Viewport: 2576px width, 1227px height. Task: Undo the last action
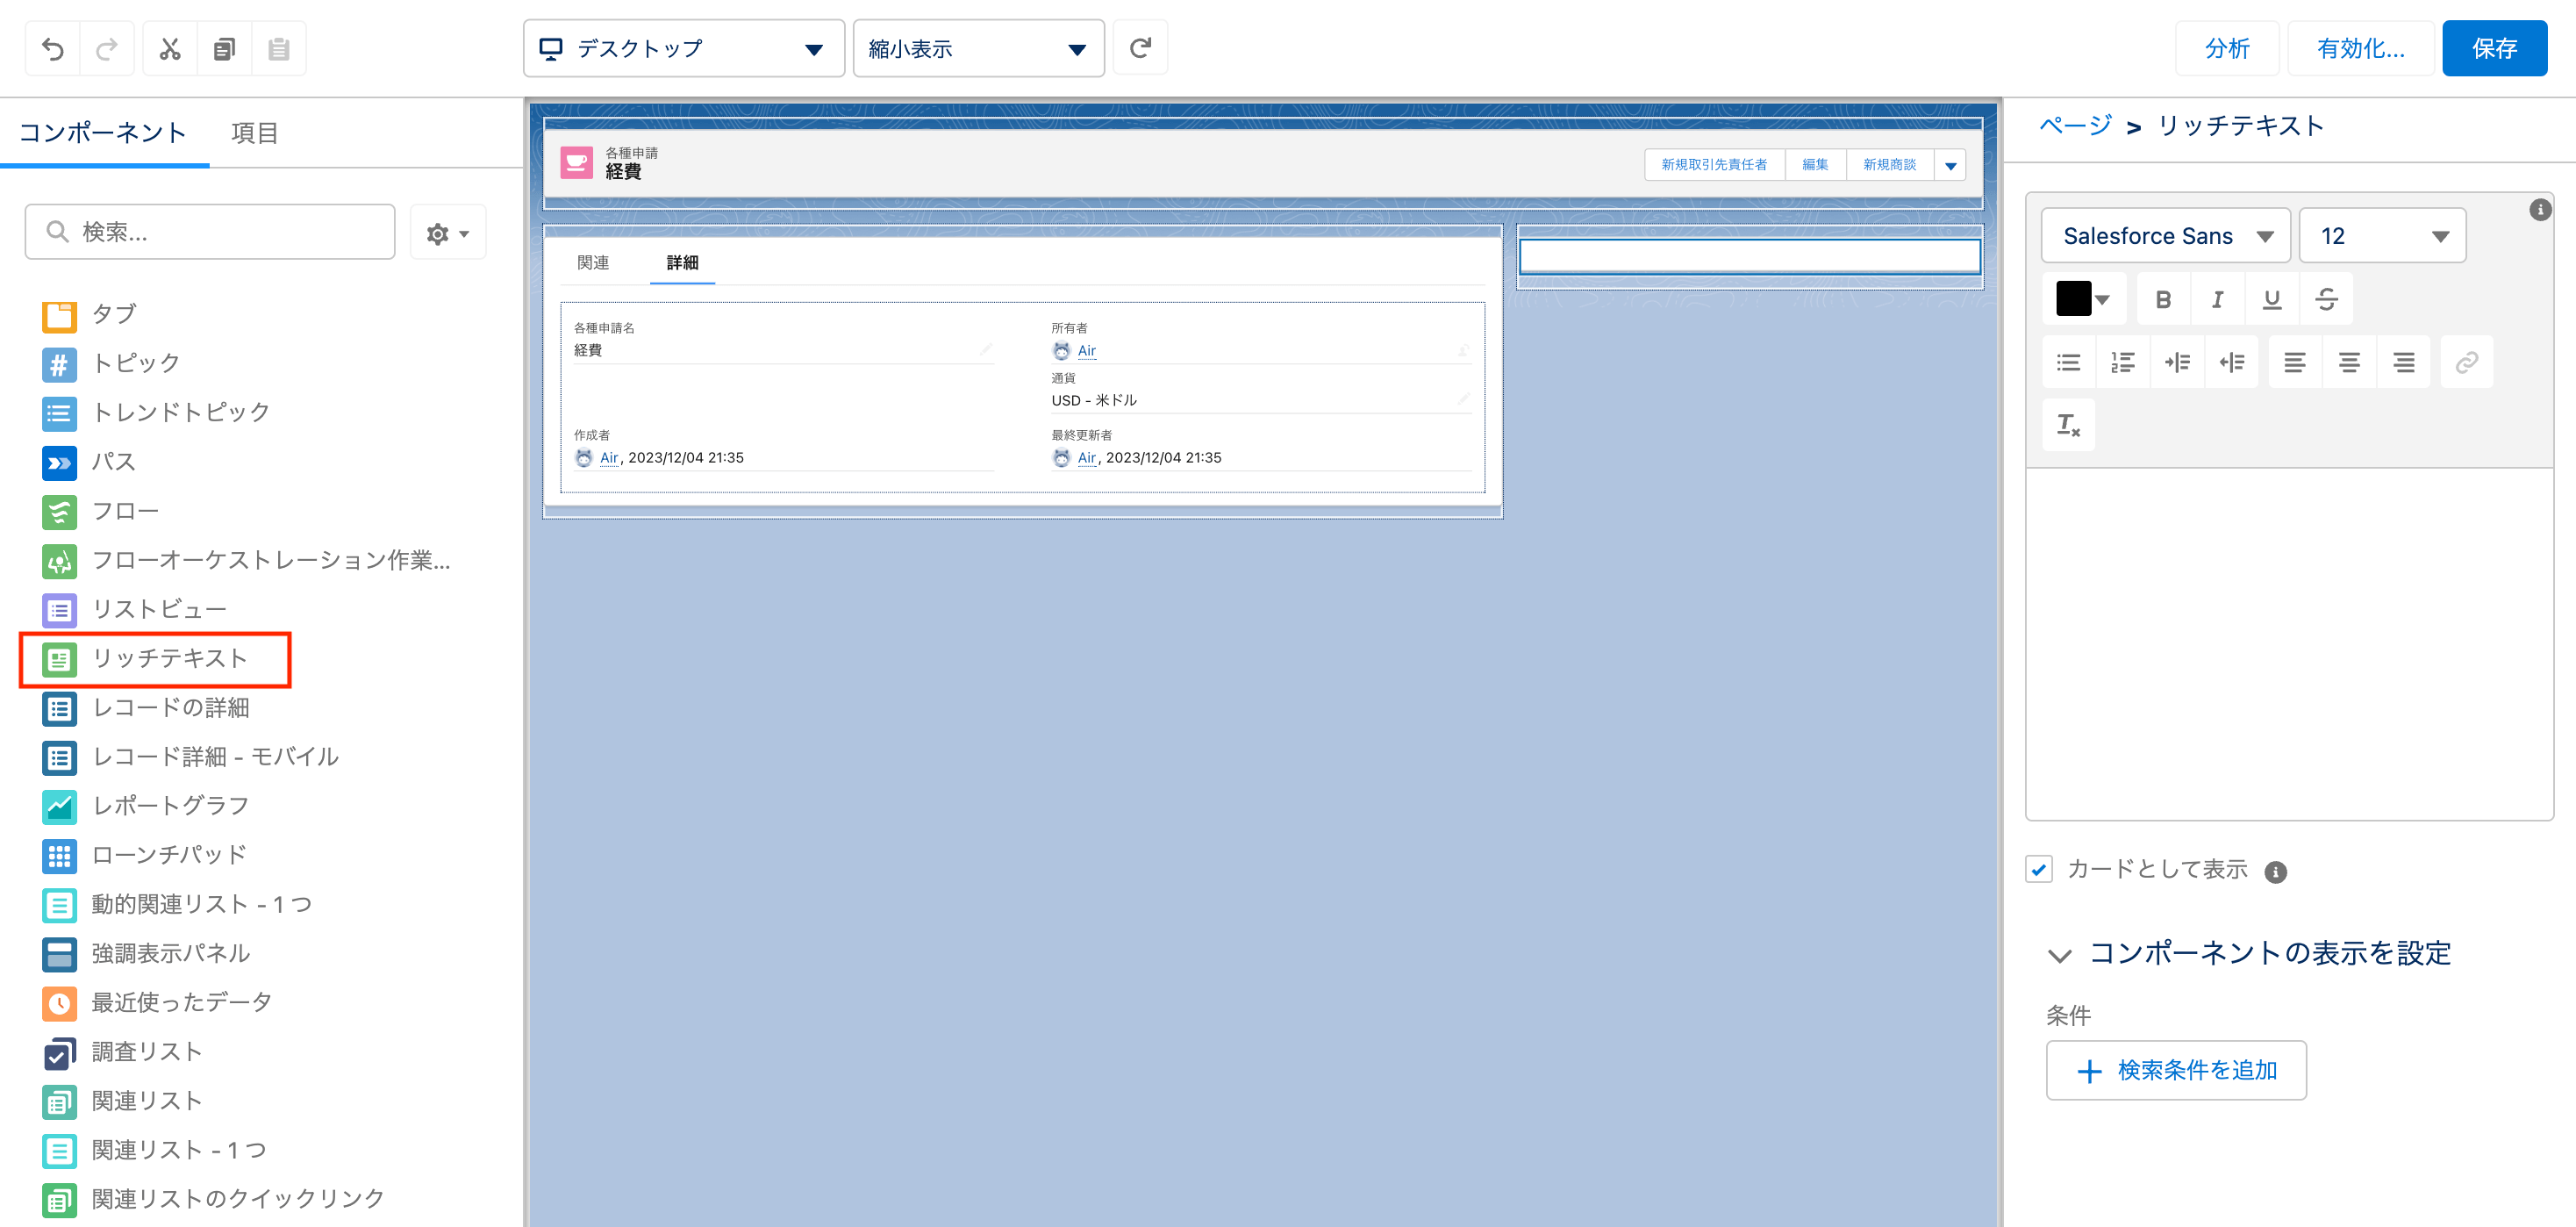[53, 48]
